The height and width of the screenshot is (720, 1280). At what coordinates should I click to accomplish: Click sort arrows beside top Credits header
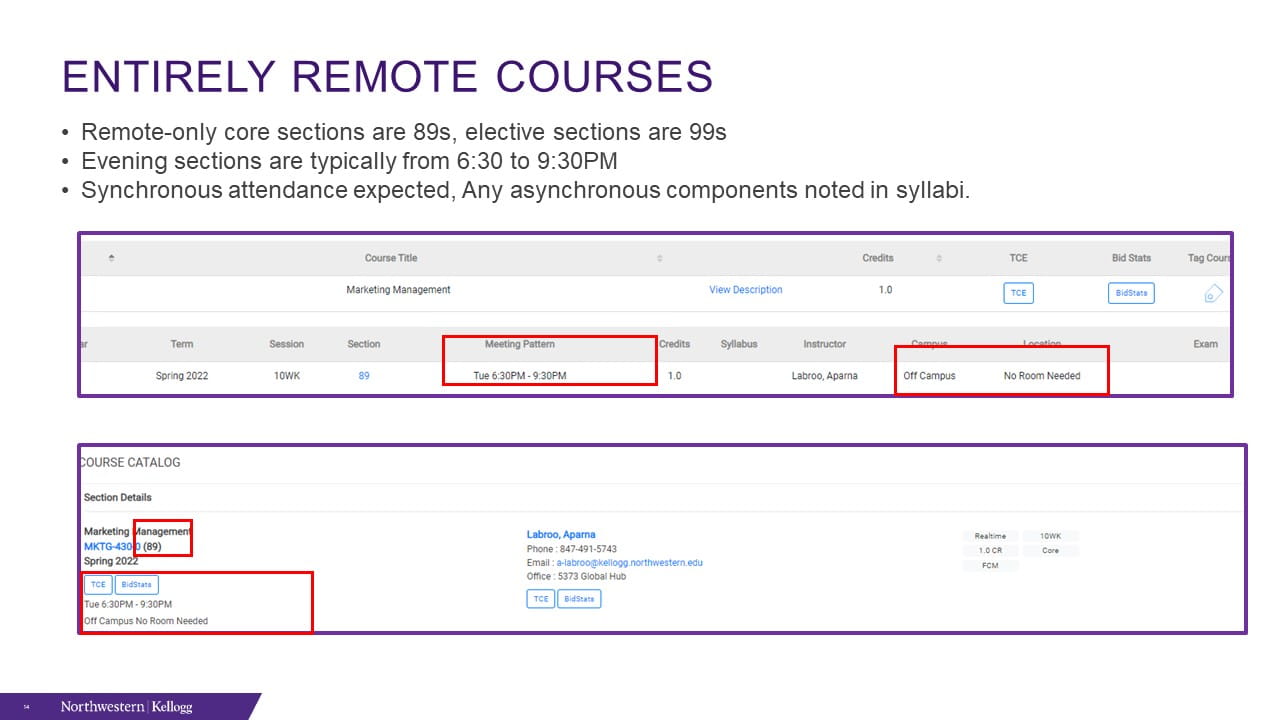pos(938,258)
